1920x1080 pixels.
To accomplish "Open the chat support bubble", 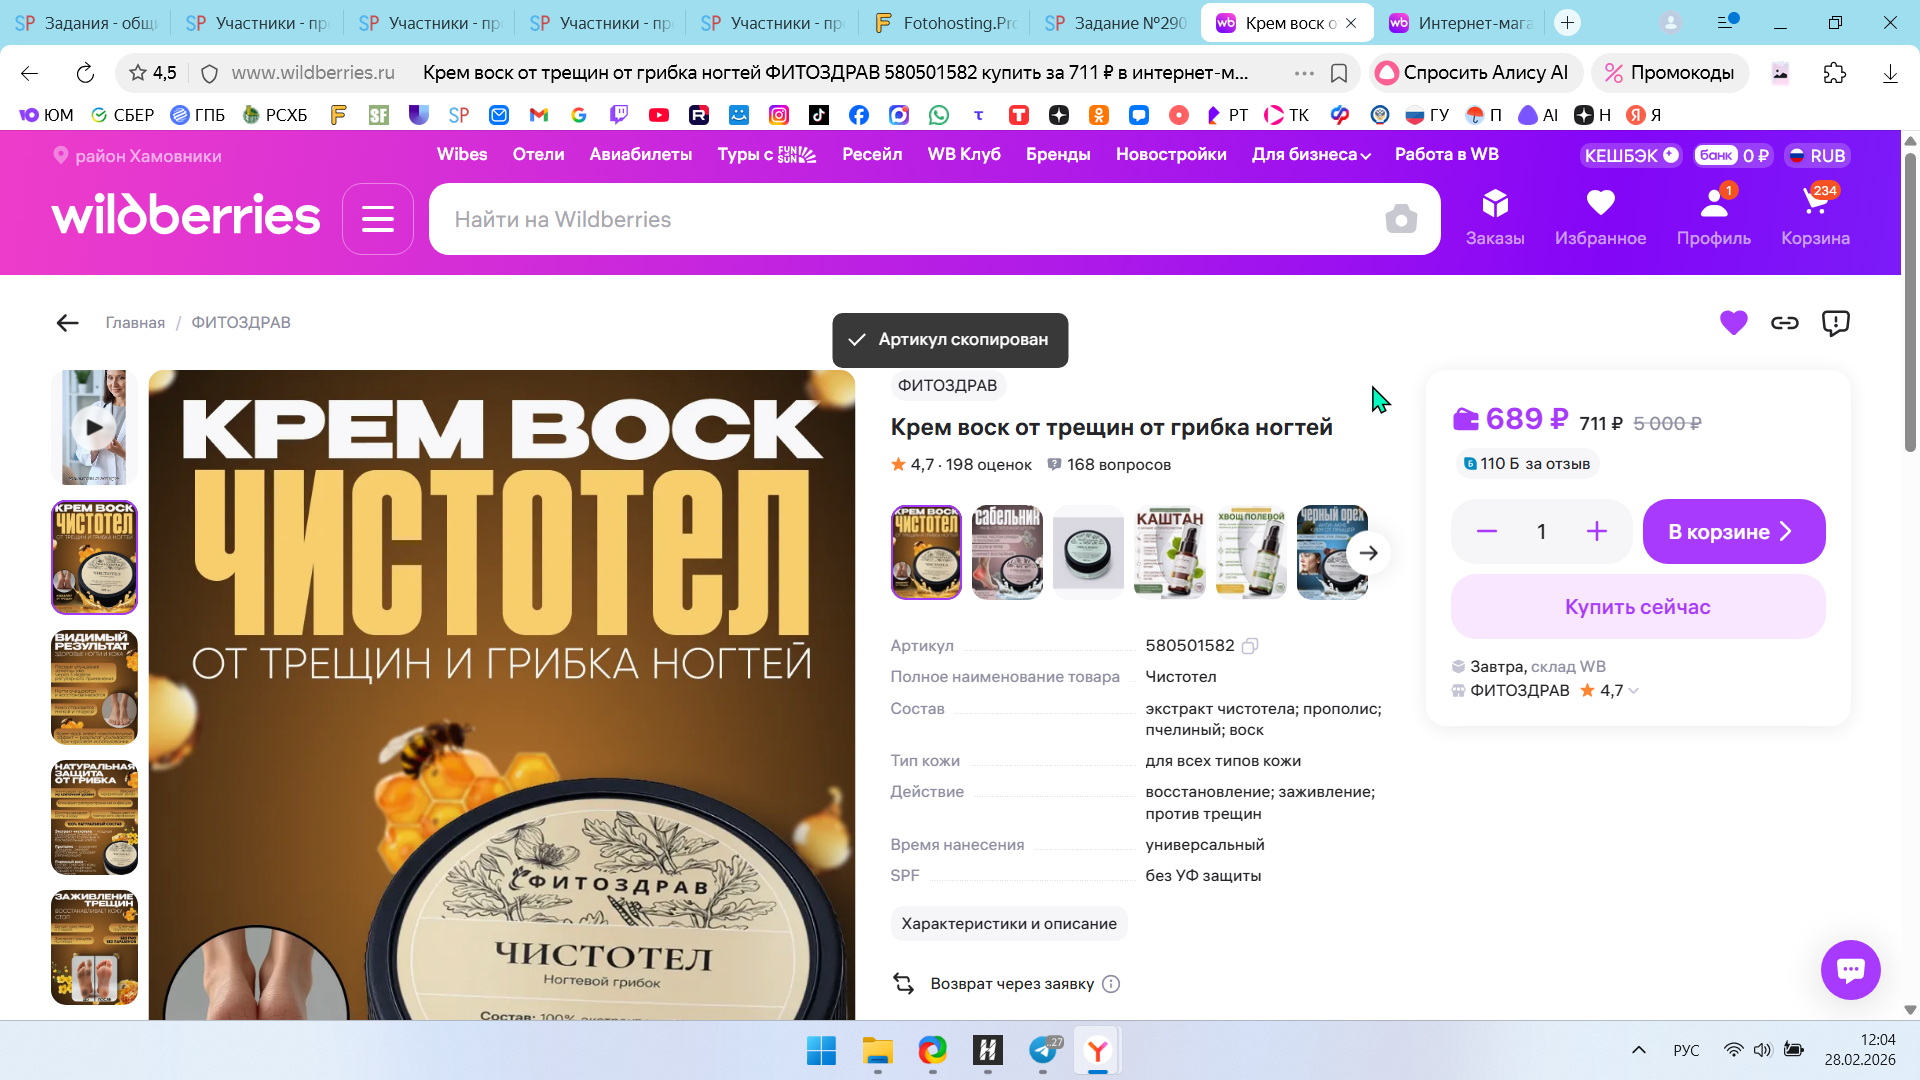I will click(x=1850, y=969).
